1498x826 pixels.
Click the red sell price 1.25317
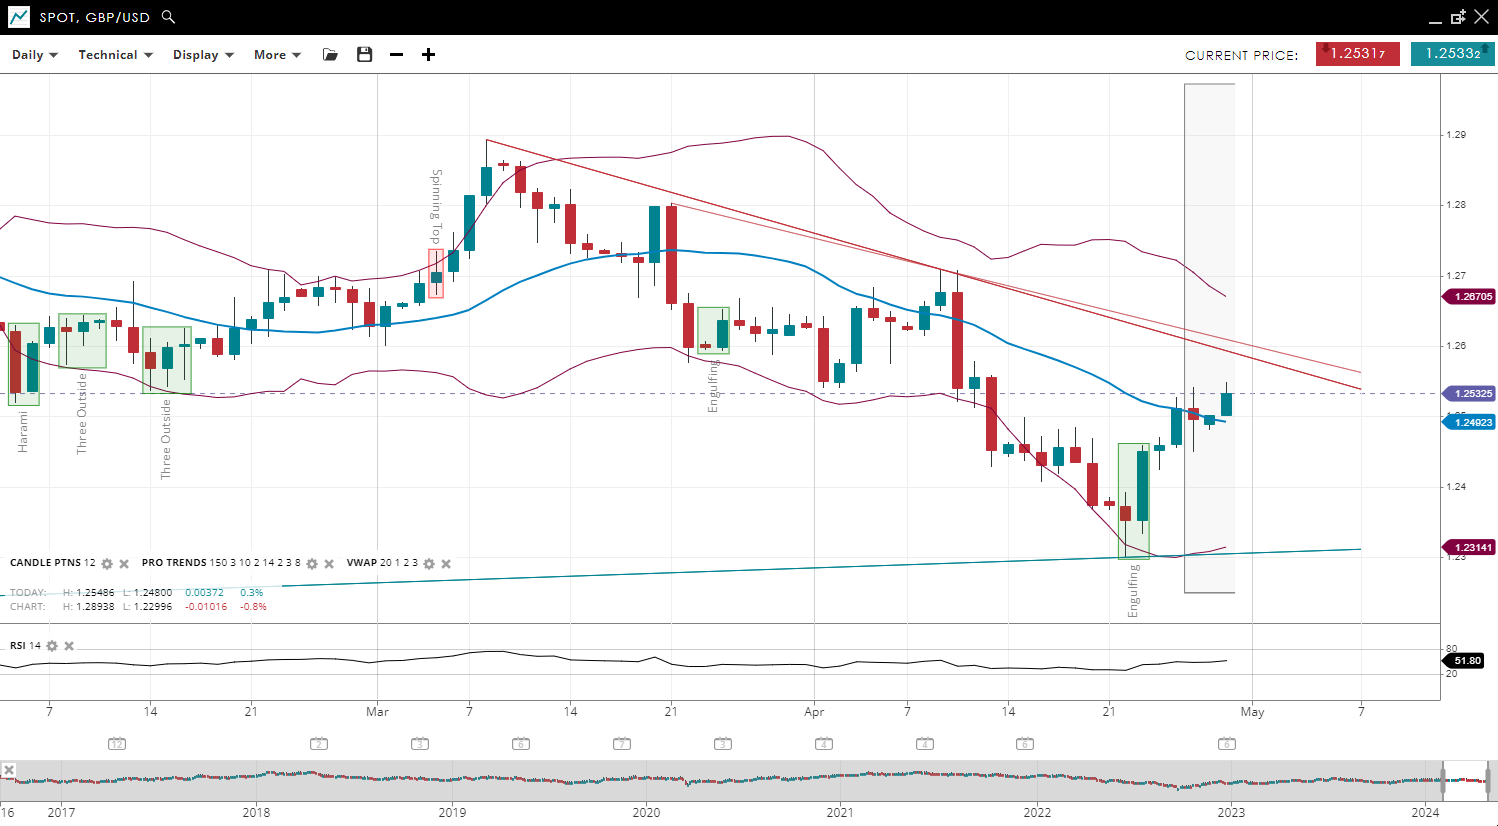pos(1357,54)
